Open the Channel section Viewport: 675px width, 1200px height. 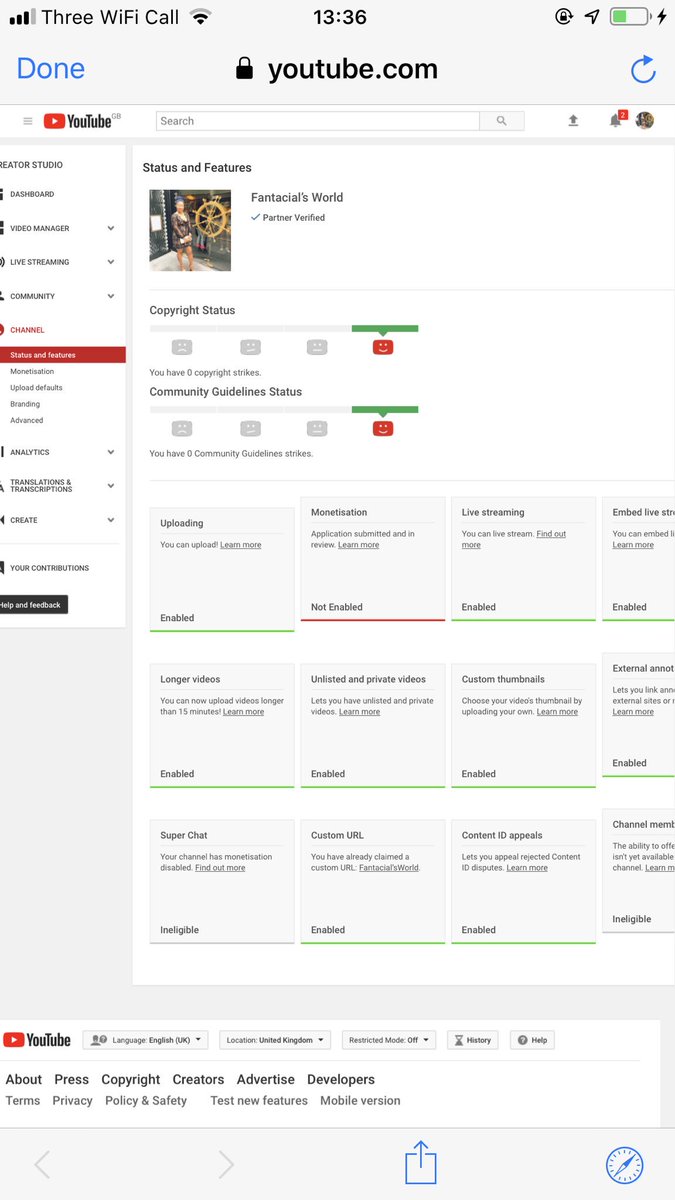coord(27,330)
